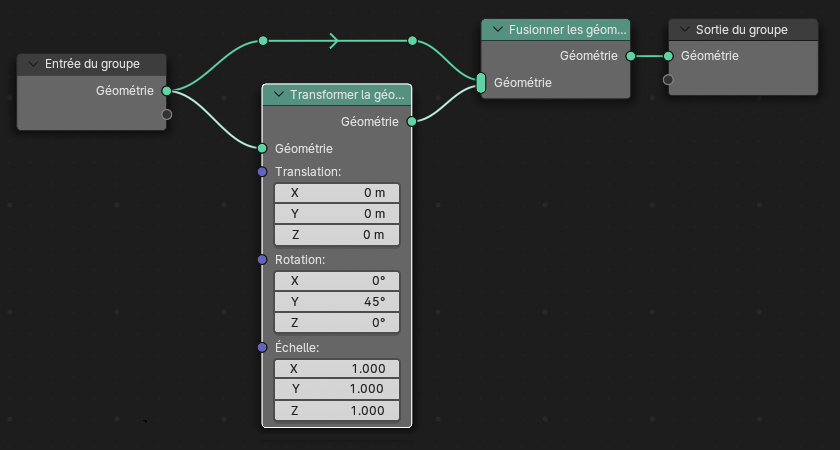Click Géométrie output socket on Fusionner node

pyautogui.click(x=630, y=56)
